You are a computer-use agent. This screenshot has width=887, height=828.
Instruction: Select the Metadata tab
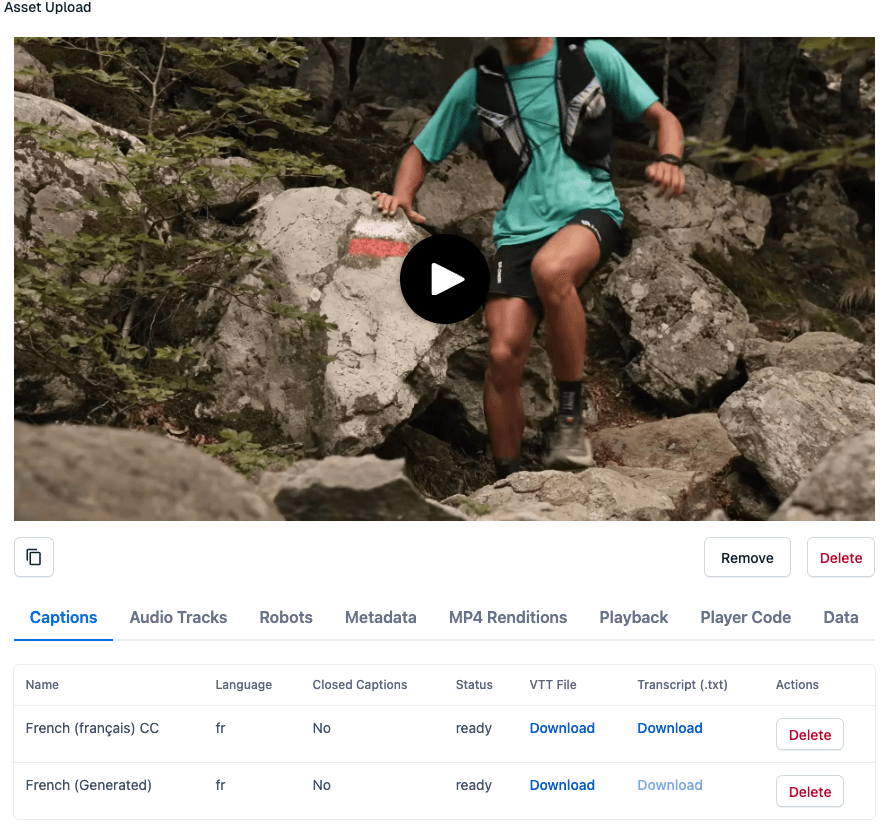(x=381, y=617)
